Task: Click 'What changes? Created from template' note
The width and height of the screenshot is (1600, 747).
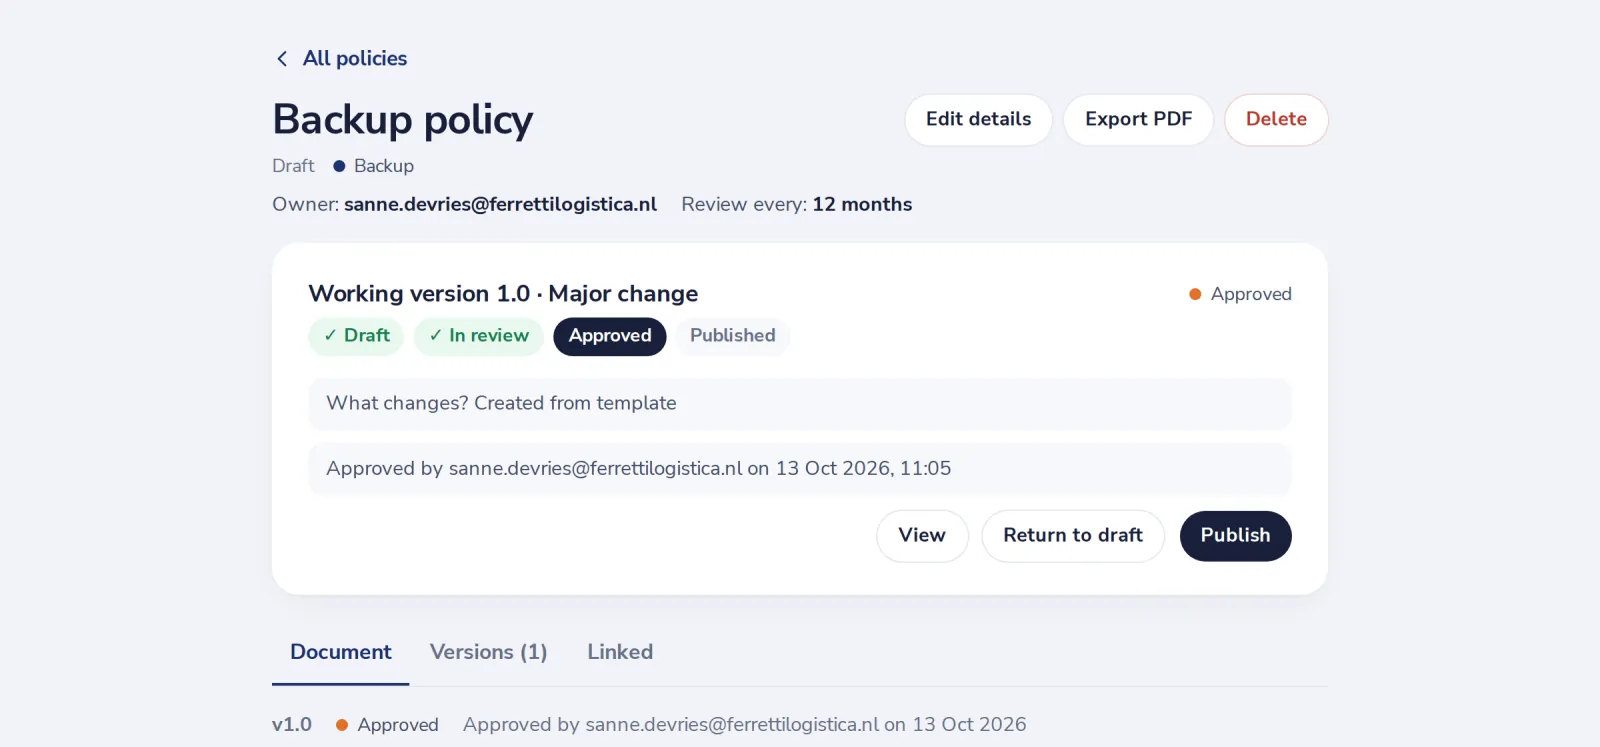Action: pyautogui.click(x=800, y=404)
